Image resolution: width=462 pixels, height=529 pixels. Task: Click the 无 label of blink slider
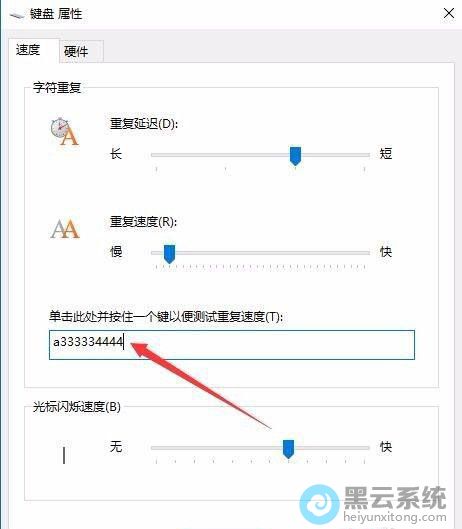click(x=116, y=447)
